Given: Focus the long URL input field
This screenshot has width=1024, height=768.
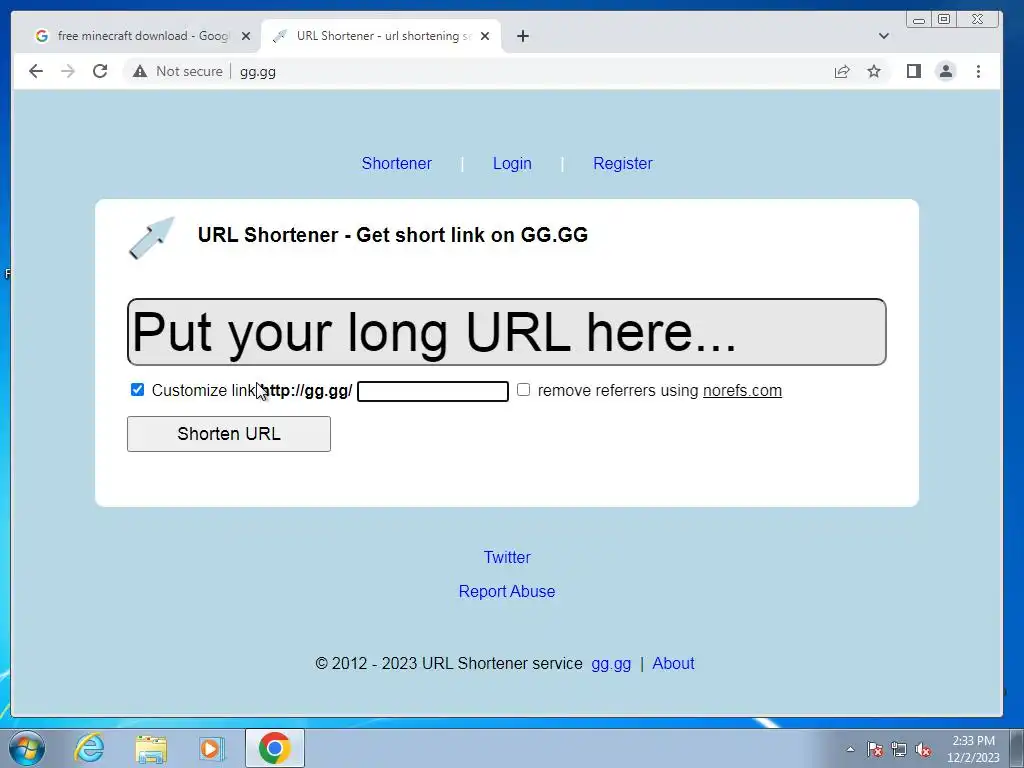Looking at the screenshot, I should pyautogui.click(x=506, y=332).
